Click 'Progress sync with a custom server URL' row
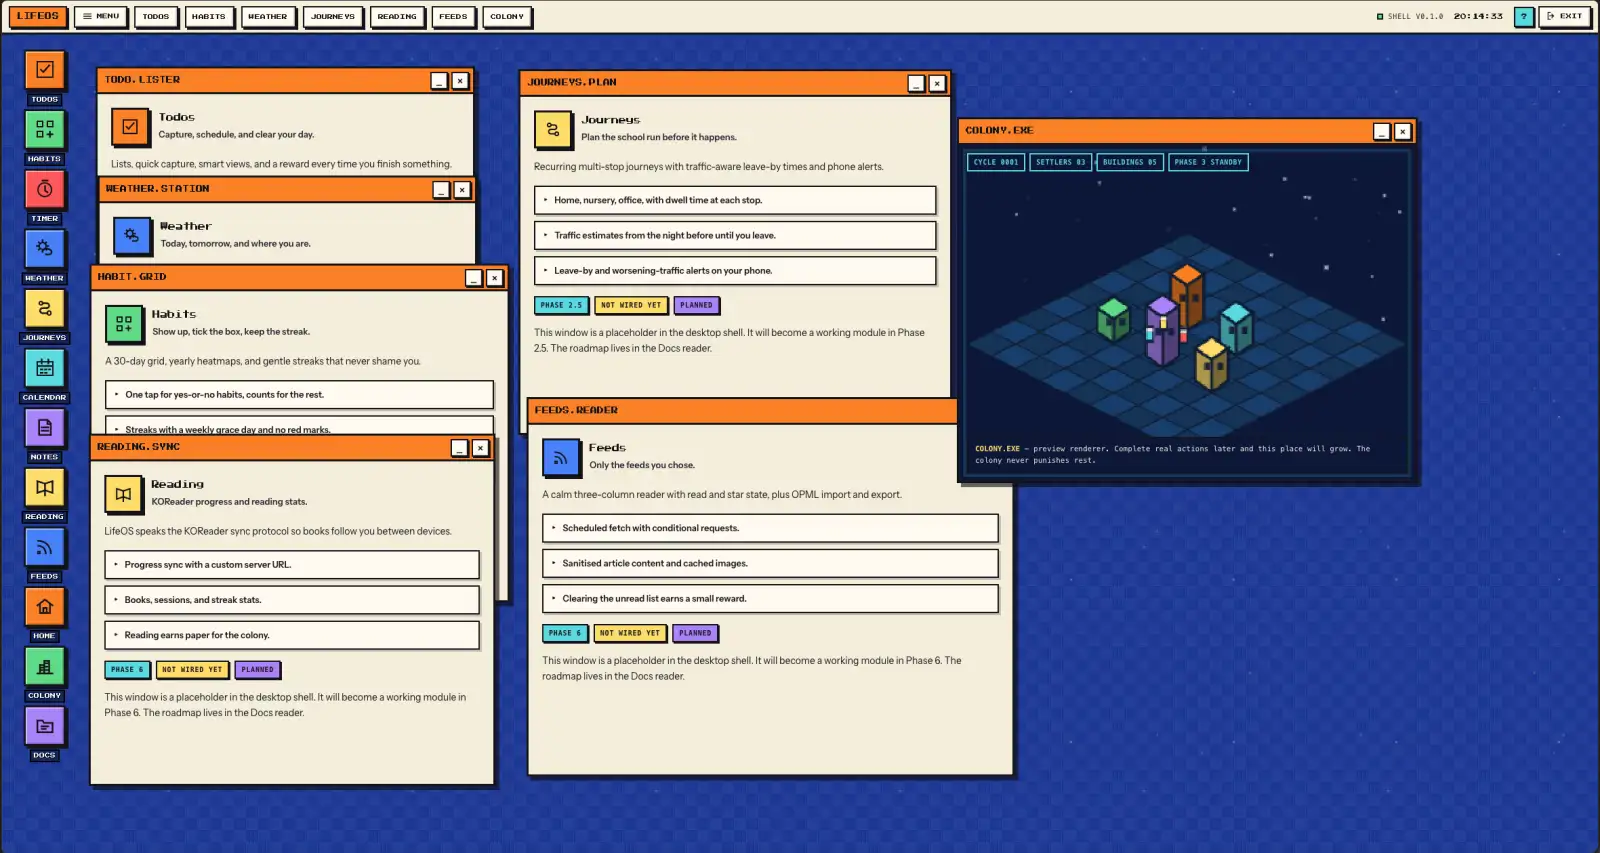Viewport: 1600px width, 853px height. [292, 565]
